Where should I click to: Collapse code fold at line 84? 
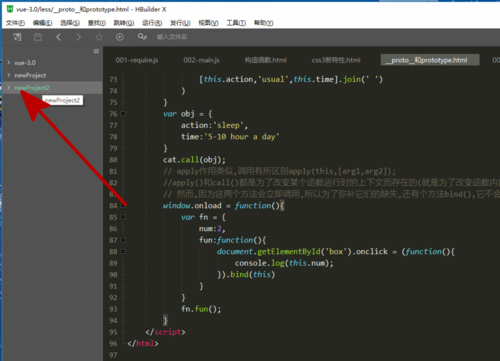tap(123, 205)
